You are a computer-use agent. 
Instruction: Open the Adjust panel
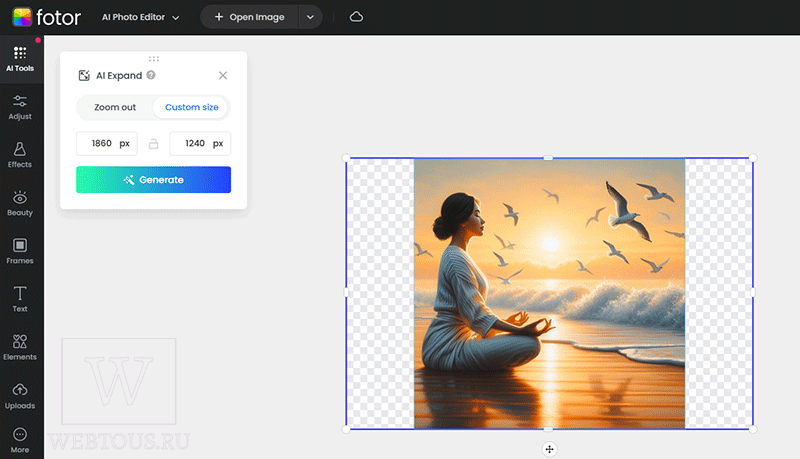pos(20,108)
